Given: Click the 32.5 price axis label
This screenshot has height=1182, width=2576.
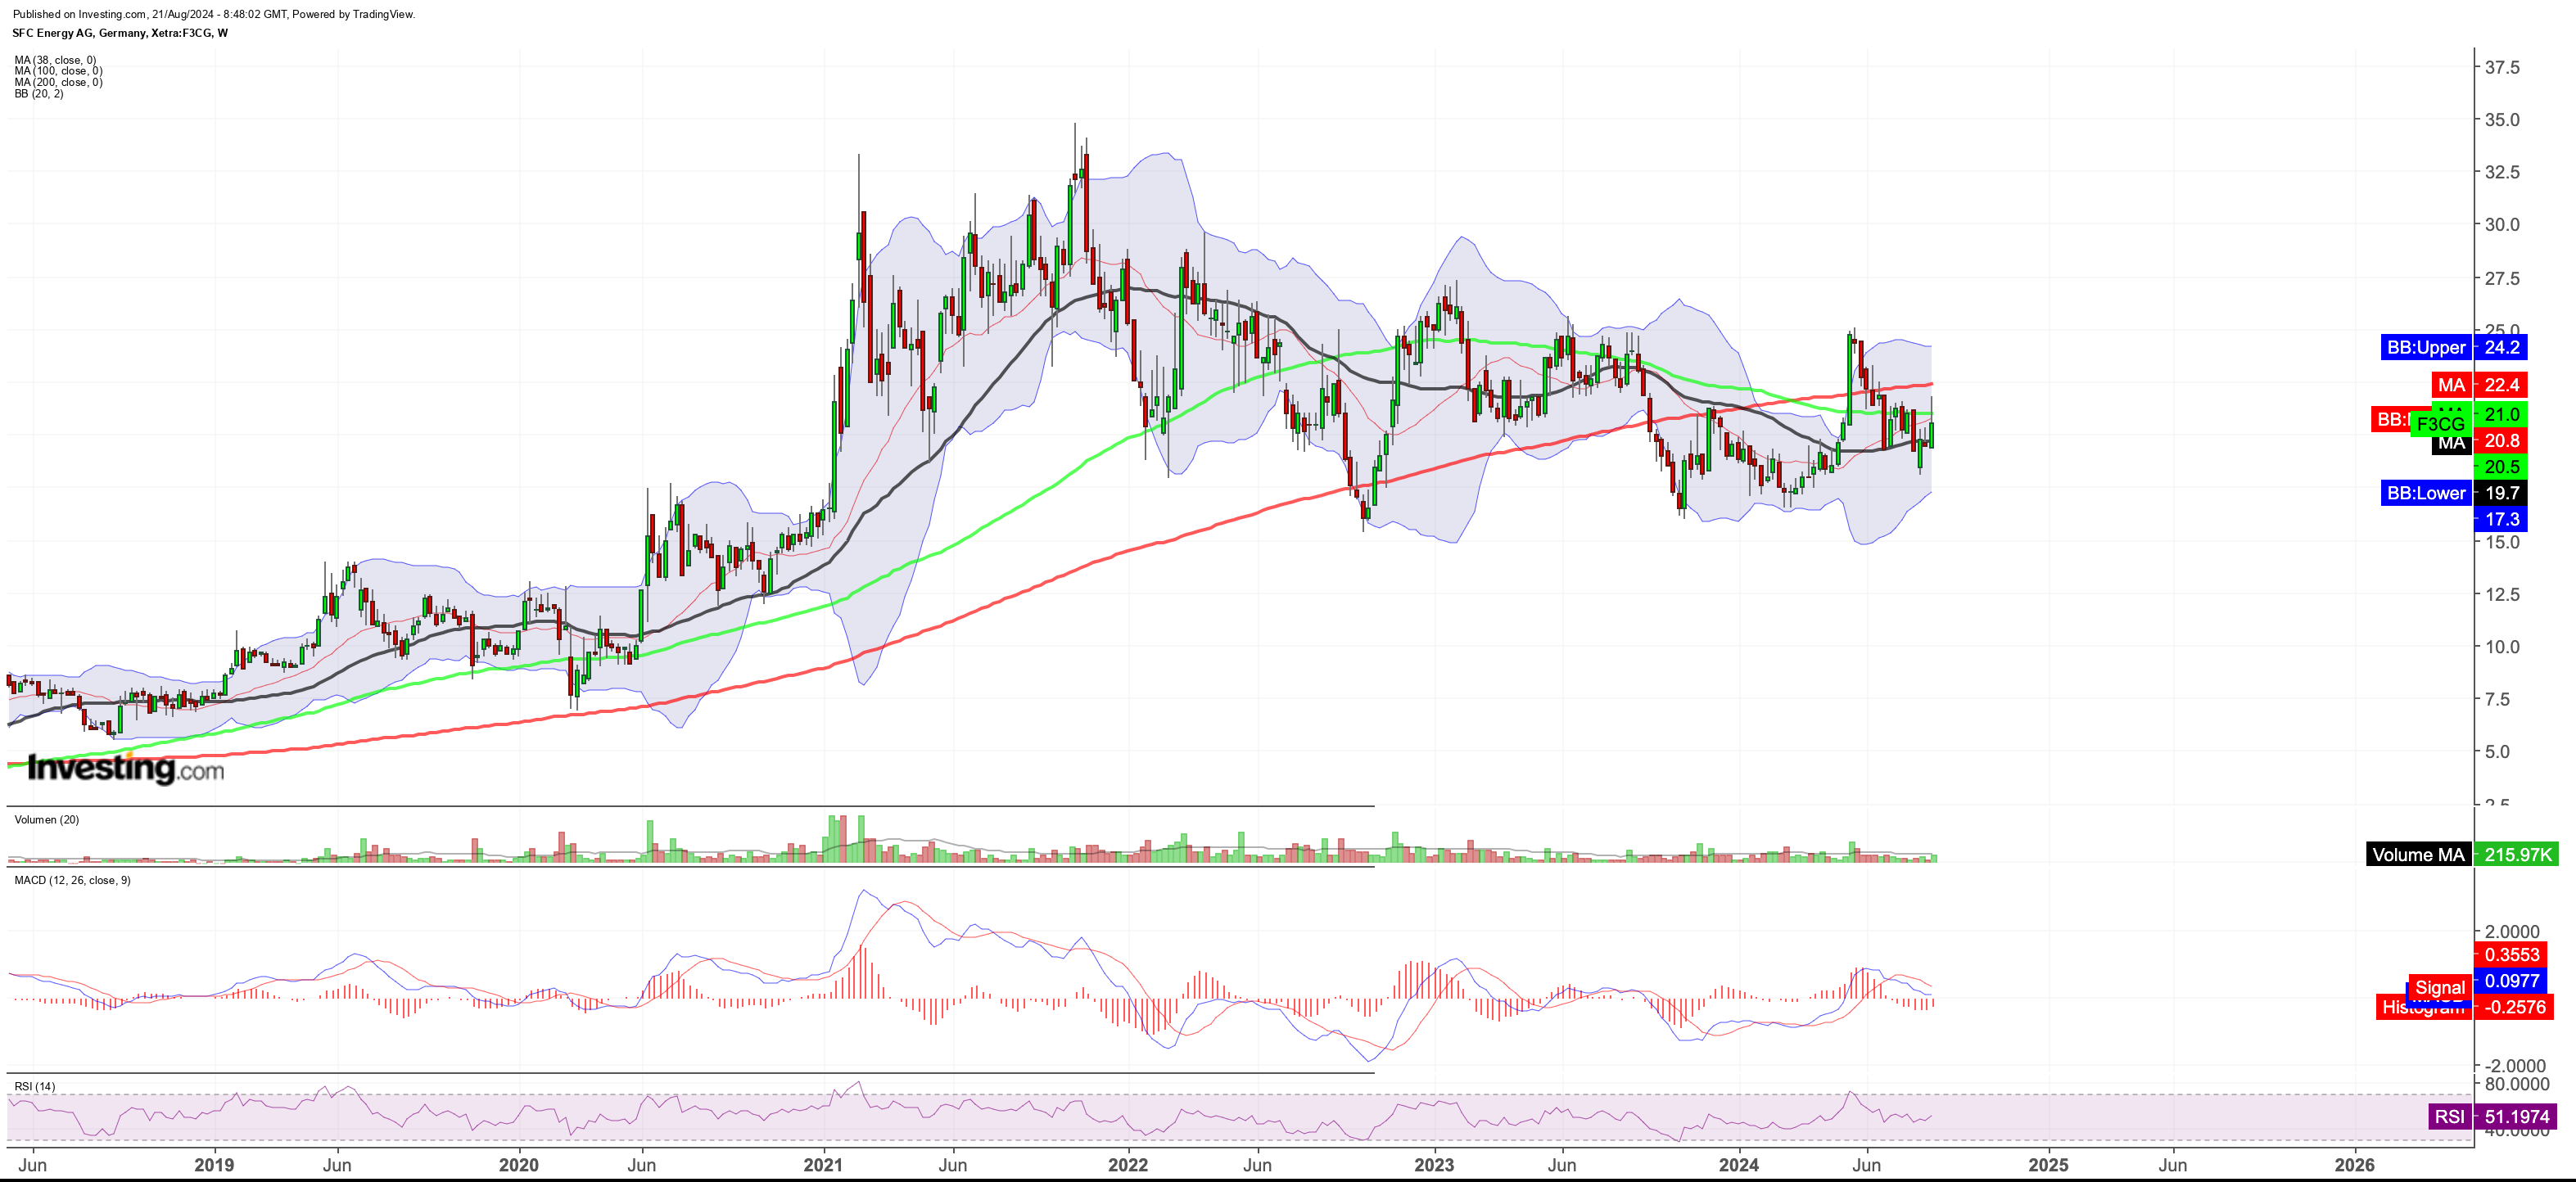Looking at the screenshot, I should (x=2502, y=172).
